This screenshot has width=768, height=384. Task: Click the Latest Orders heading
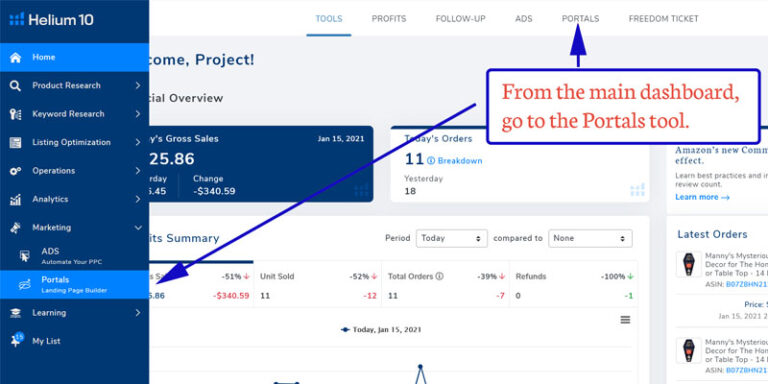tap(712, 235)
